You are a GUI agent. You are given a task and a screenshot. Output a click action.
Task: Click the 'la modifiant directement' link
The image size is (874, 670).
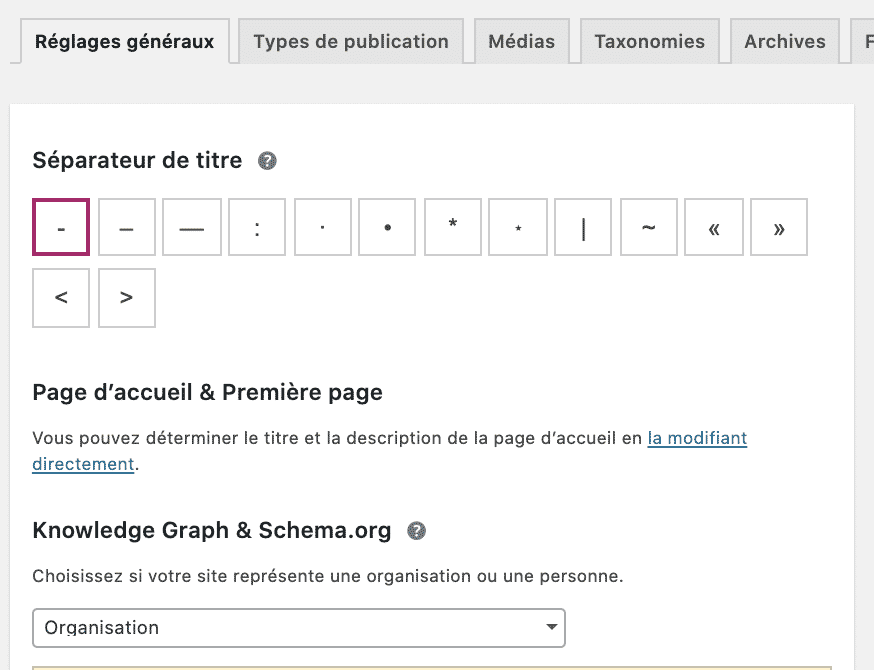(x=697, y=438)
